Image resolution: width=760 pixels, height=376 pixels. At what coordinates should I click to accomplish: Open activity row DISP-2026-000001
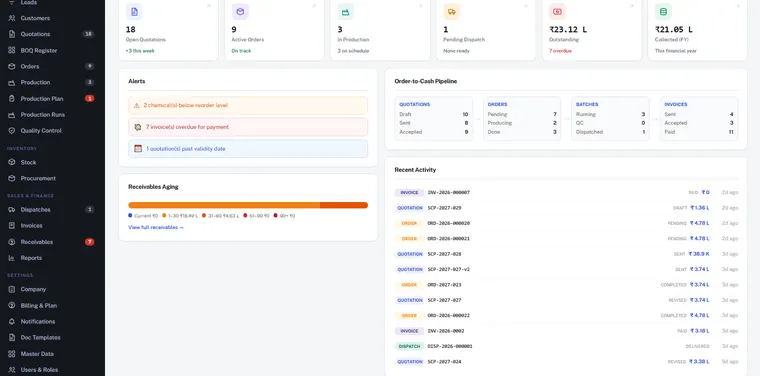coord(566,346)
